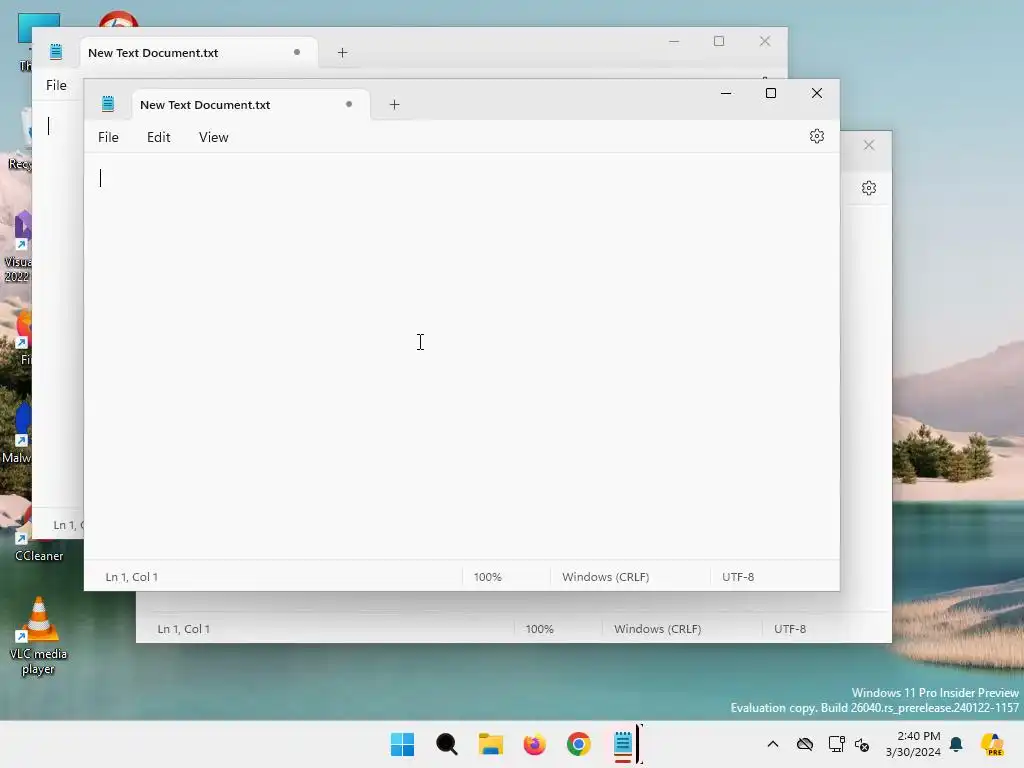Open Settings gear in rear right Notepad window
This screenshot has height=768, width=1024.
click(x=869, y=188)
